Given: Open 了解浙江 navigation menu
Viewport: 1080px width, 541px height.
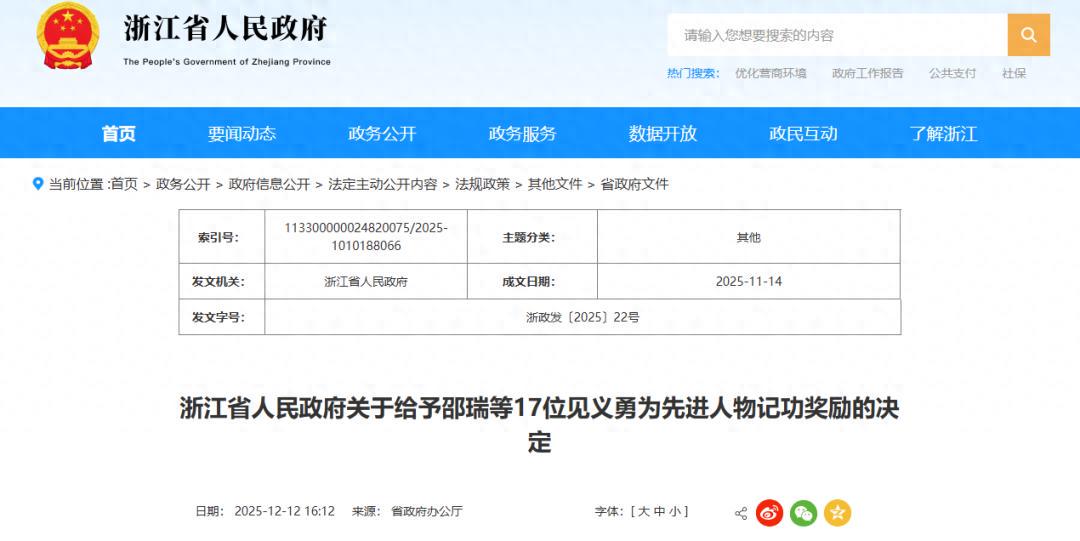Looking at the screenshot, I should [943, 134].
